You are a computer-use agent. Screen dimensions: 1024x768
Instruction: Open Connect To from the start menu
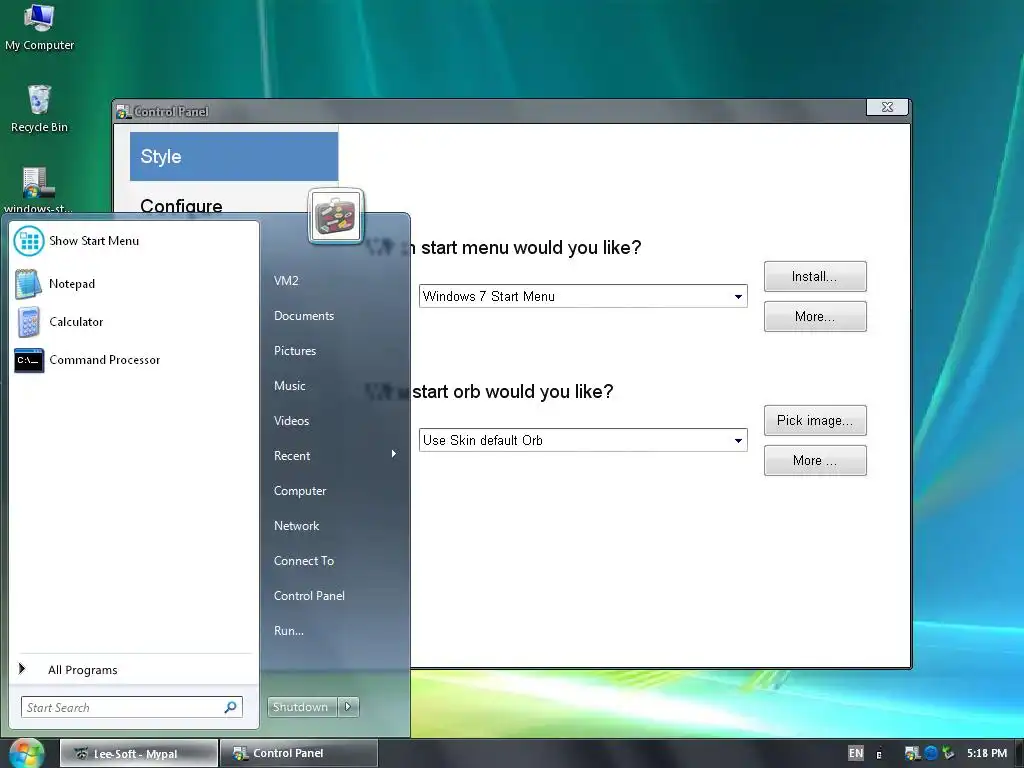tap(304, 561)
